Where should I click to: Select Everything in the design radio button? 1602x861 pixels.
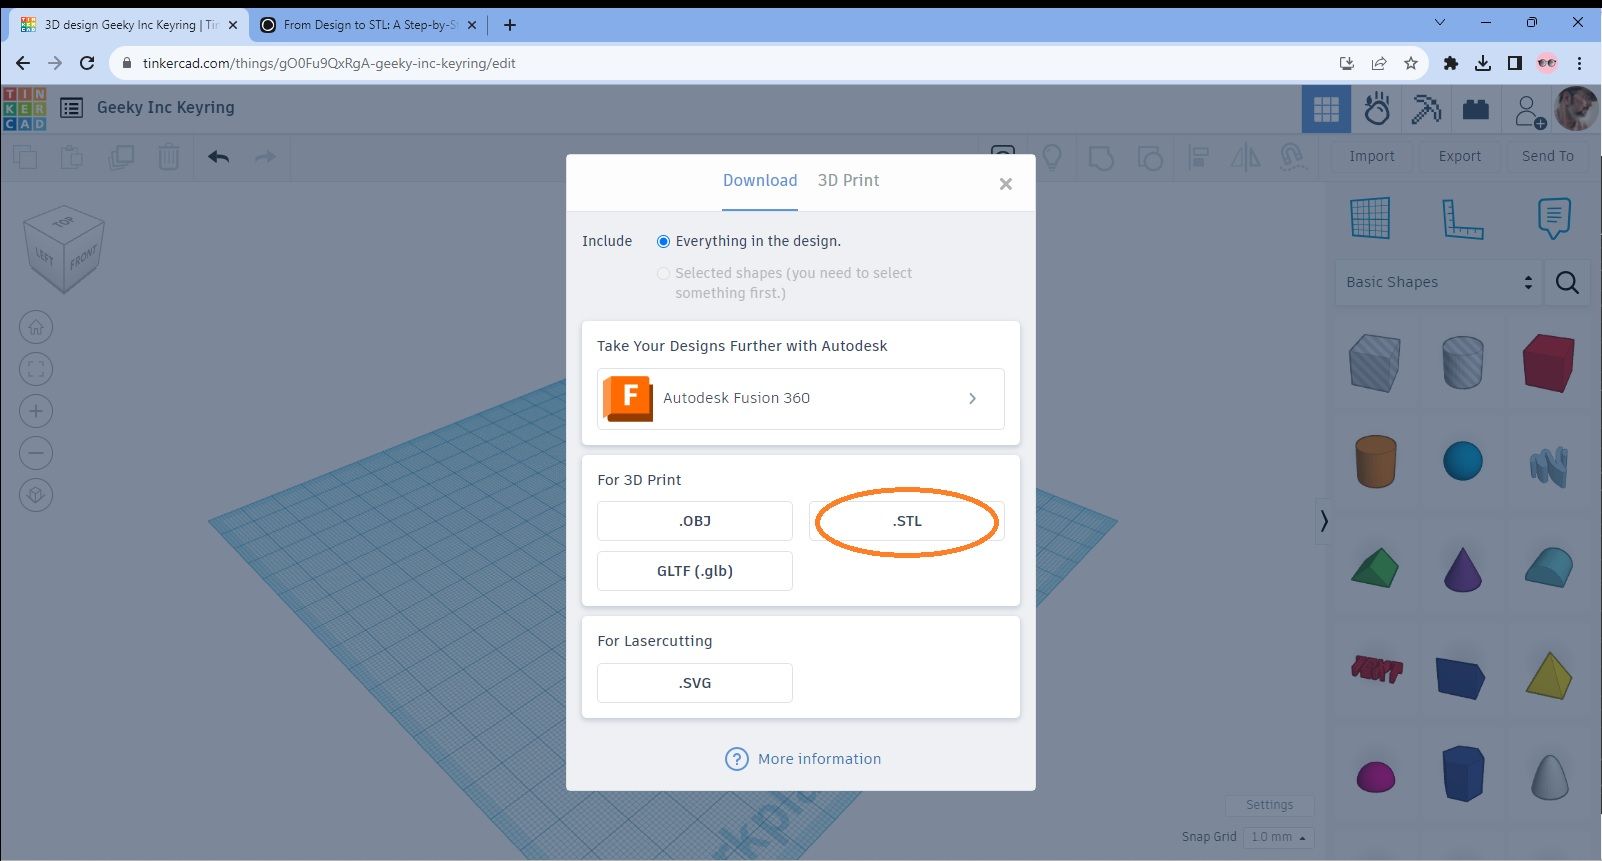tap(663, 241)
